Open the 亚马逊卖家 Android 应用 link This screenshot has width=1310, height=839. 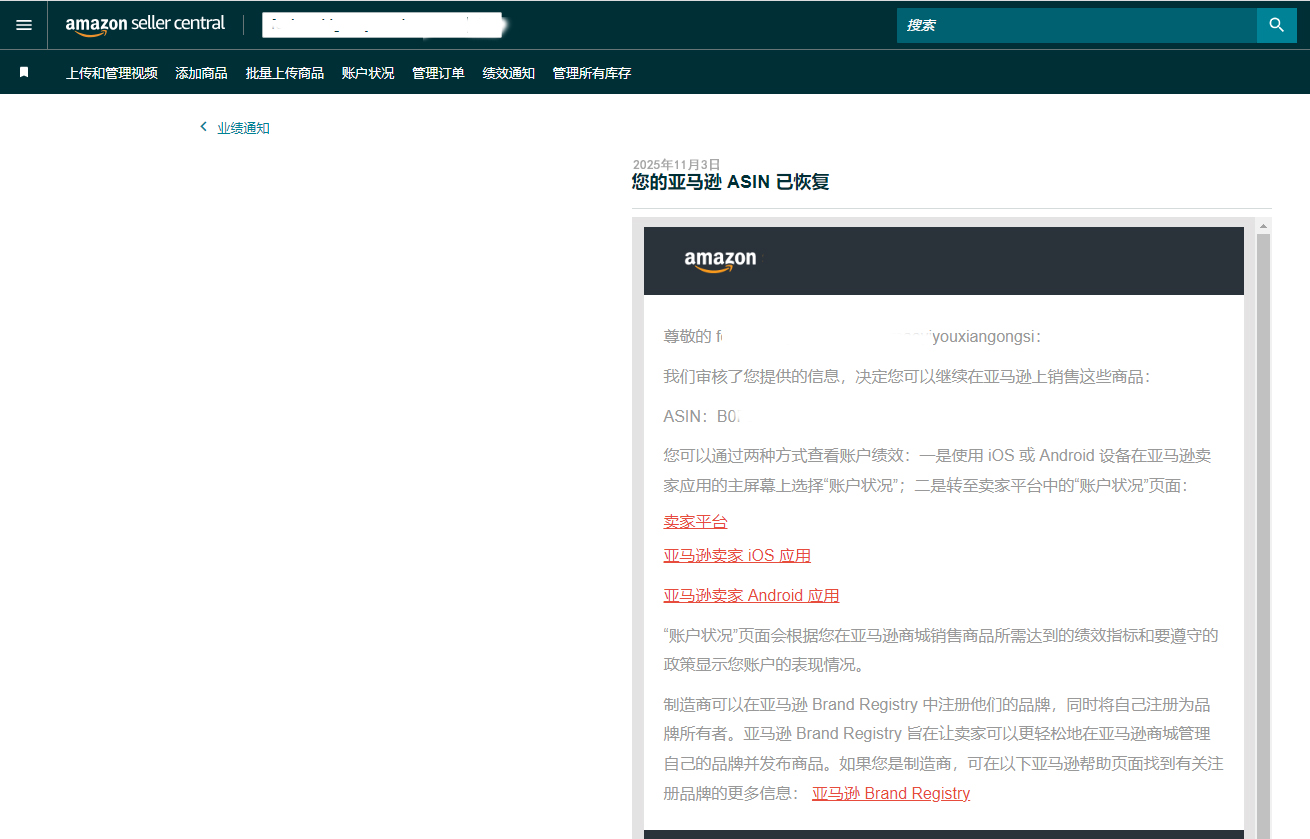coord(751,595)
